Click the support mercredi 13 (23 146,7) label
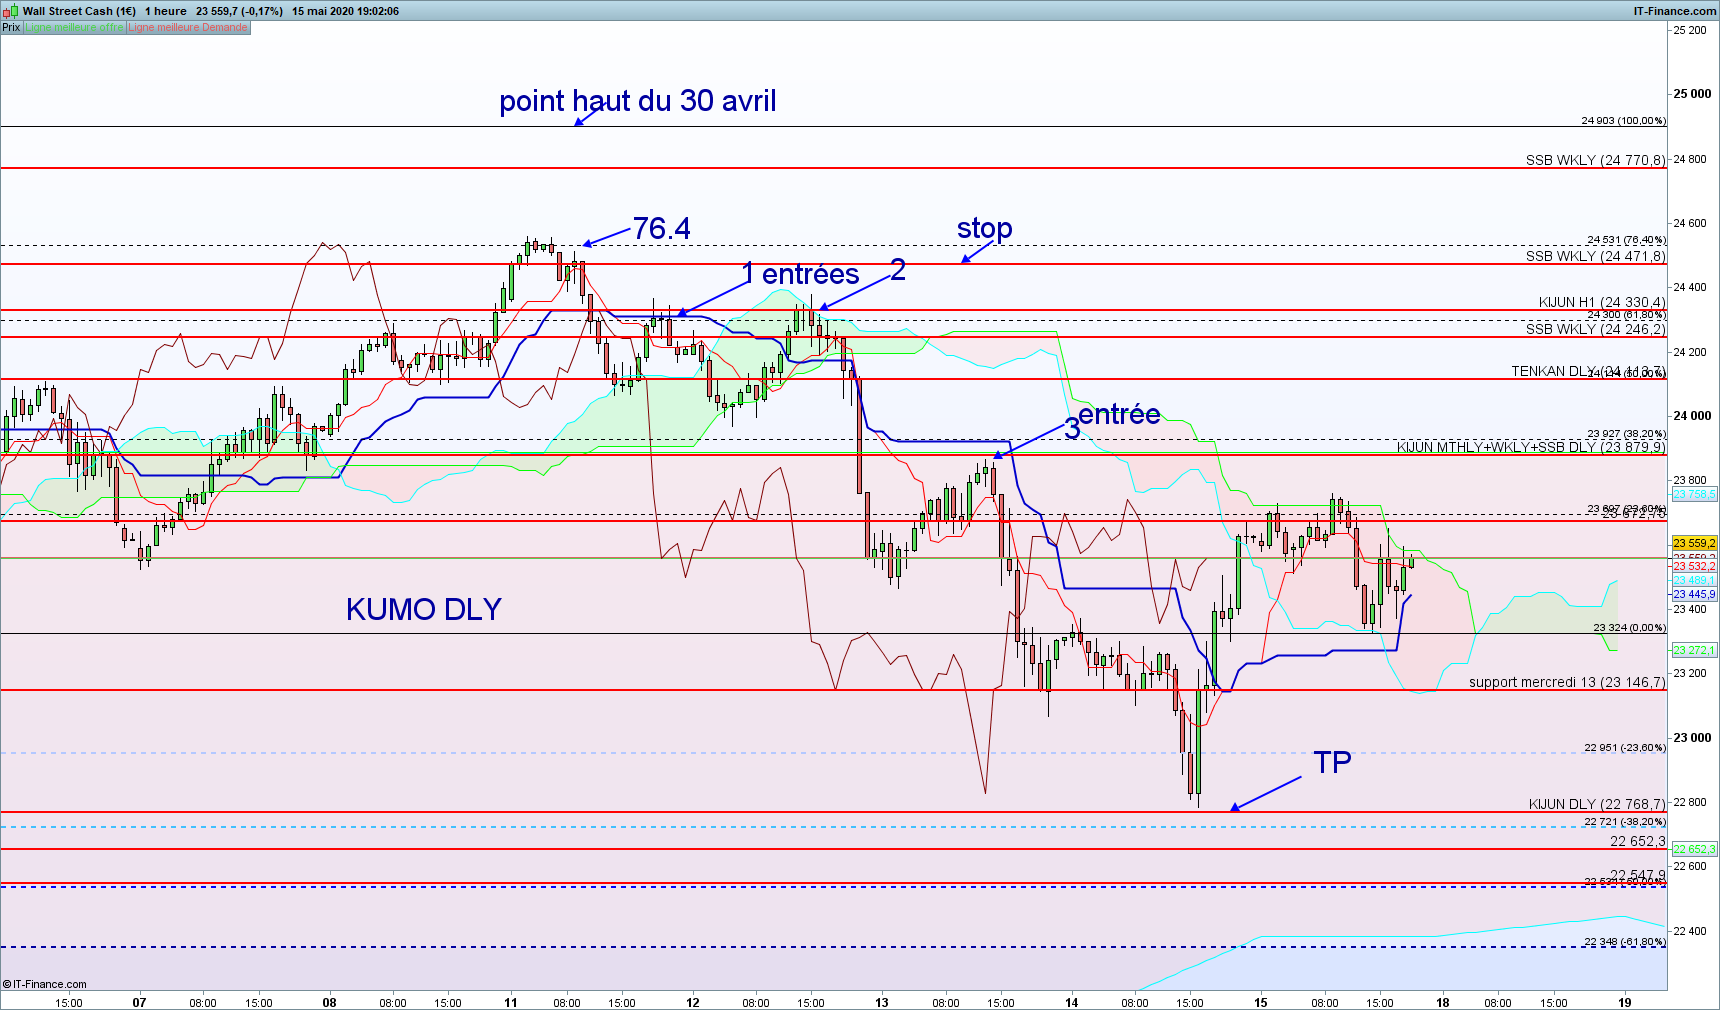The image size is (1720, 1010). [1568, 682]
